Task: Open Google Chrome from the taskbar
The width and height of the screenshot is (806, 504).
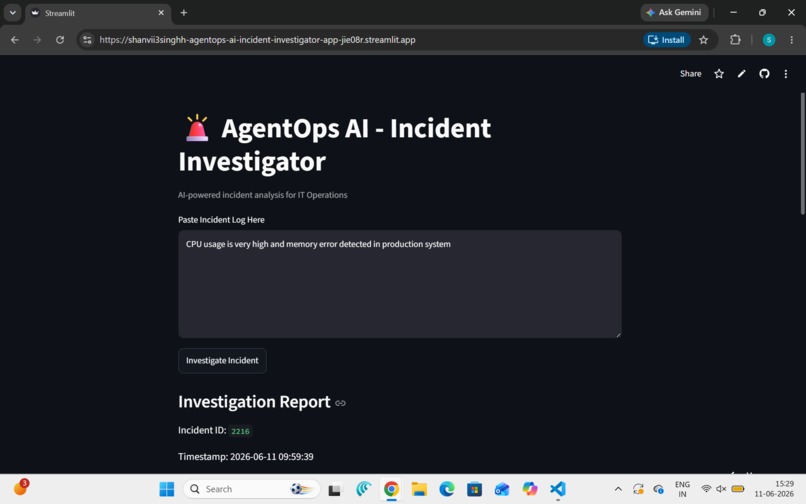Action: (x=391, y=489)
